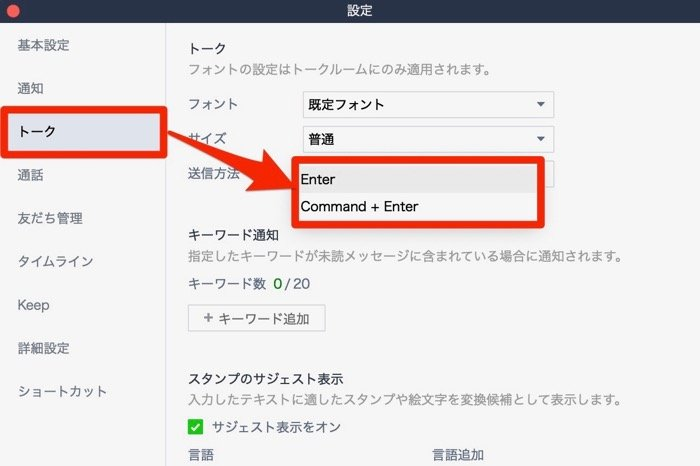Click the キーワード数 0/20 counter text

(249, 283)
